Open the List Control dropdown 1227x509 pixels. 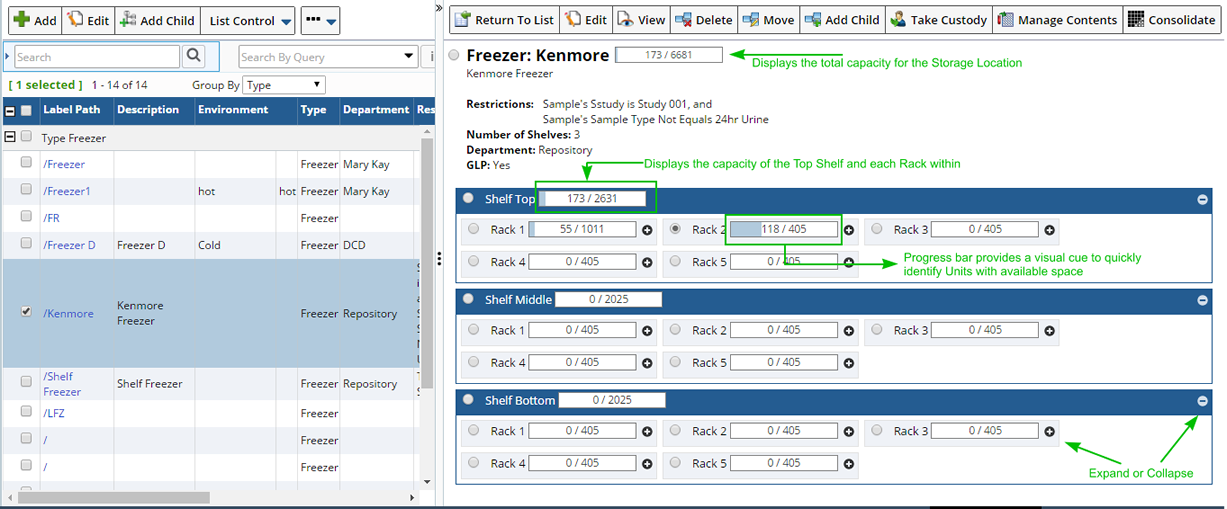coord(250,19)
